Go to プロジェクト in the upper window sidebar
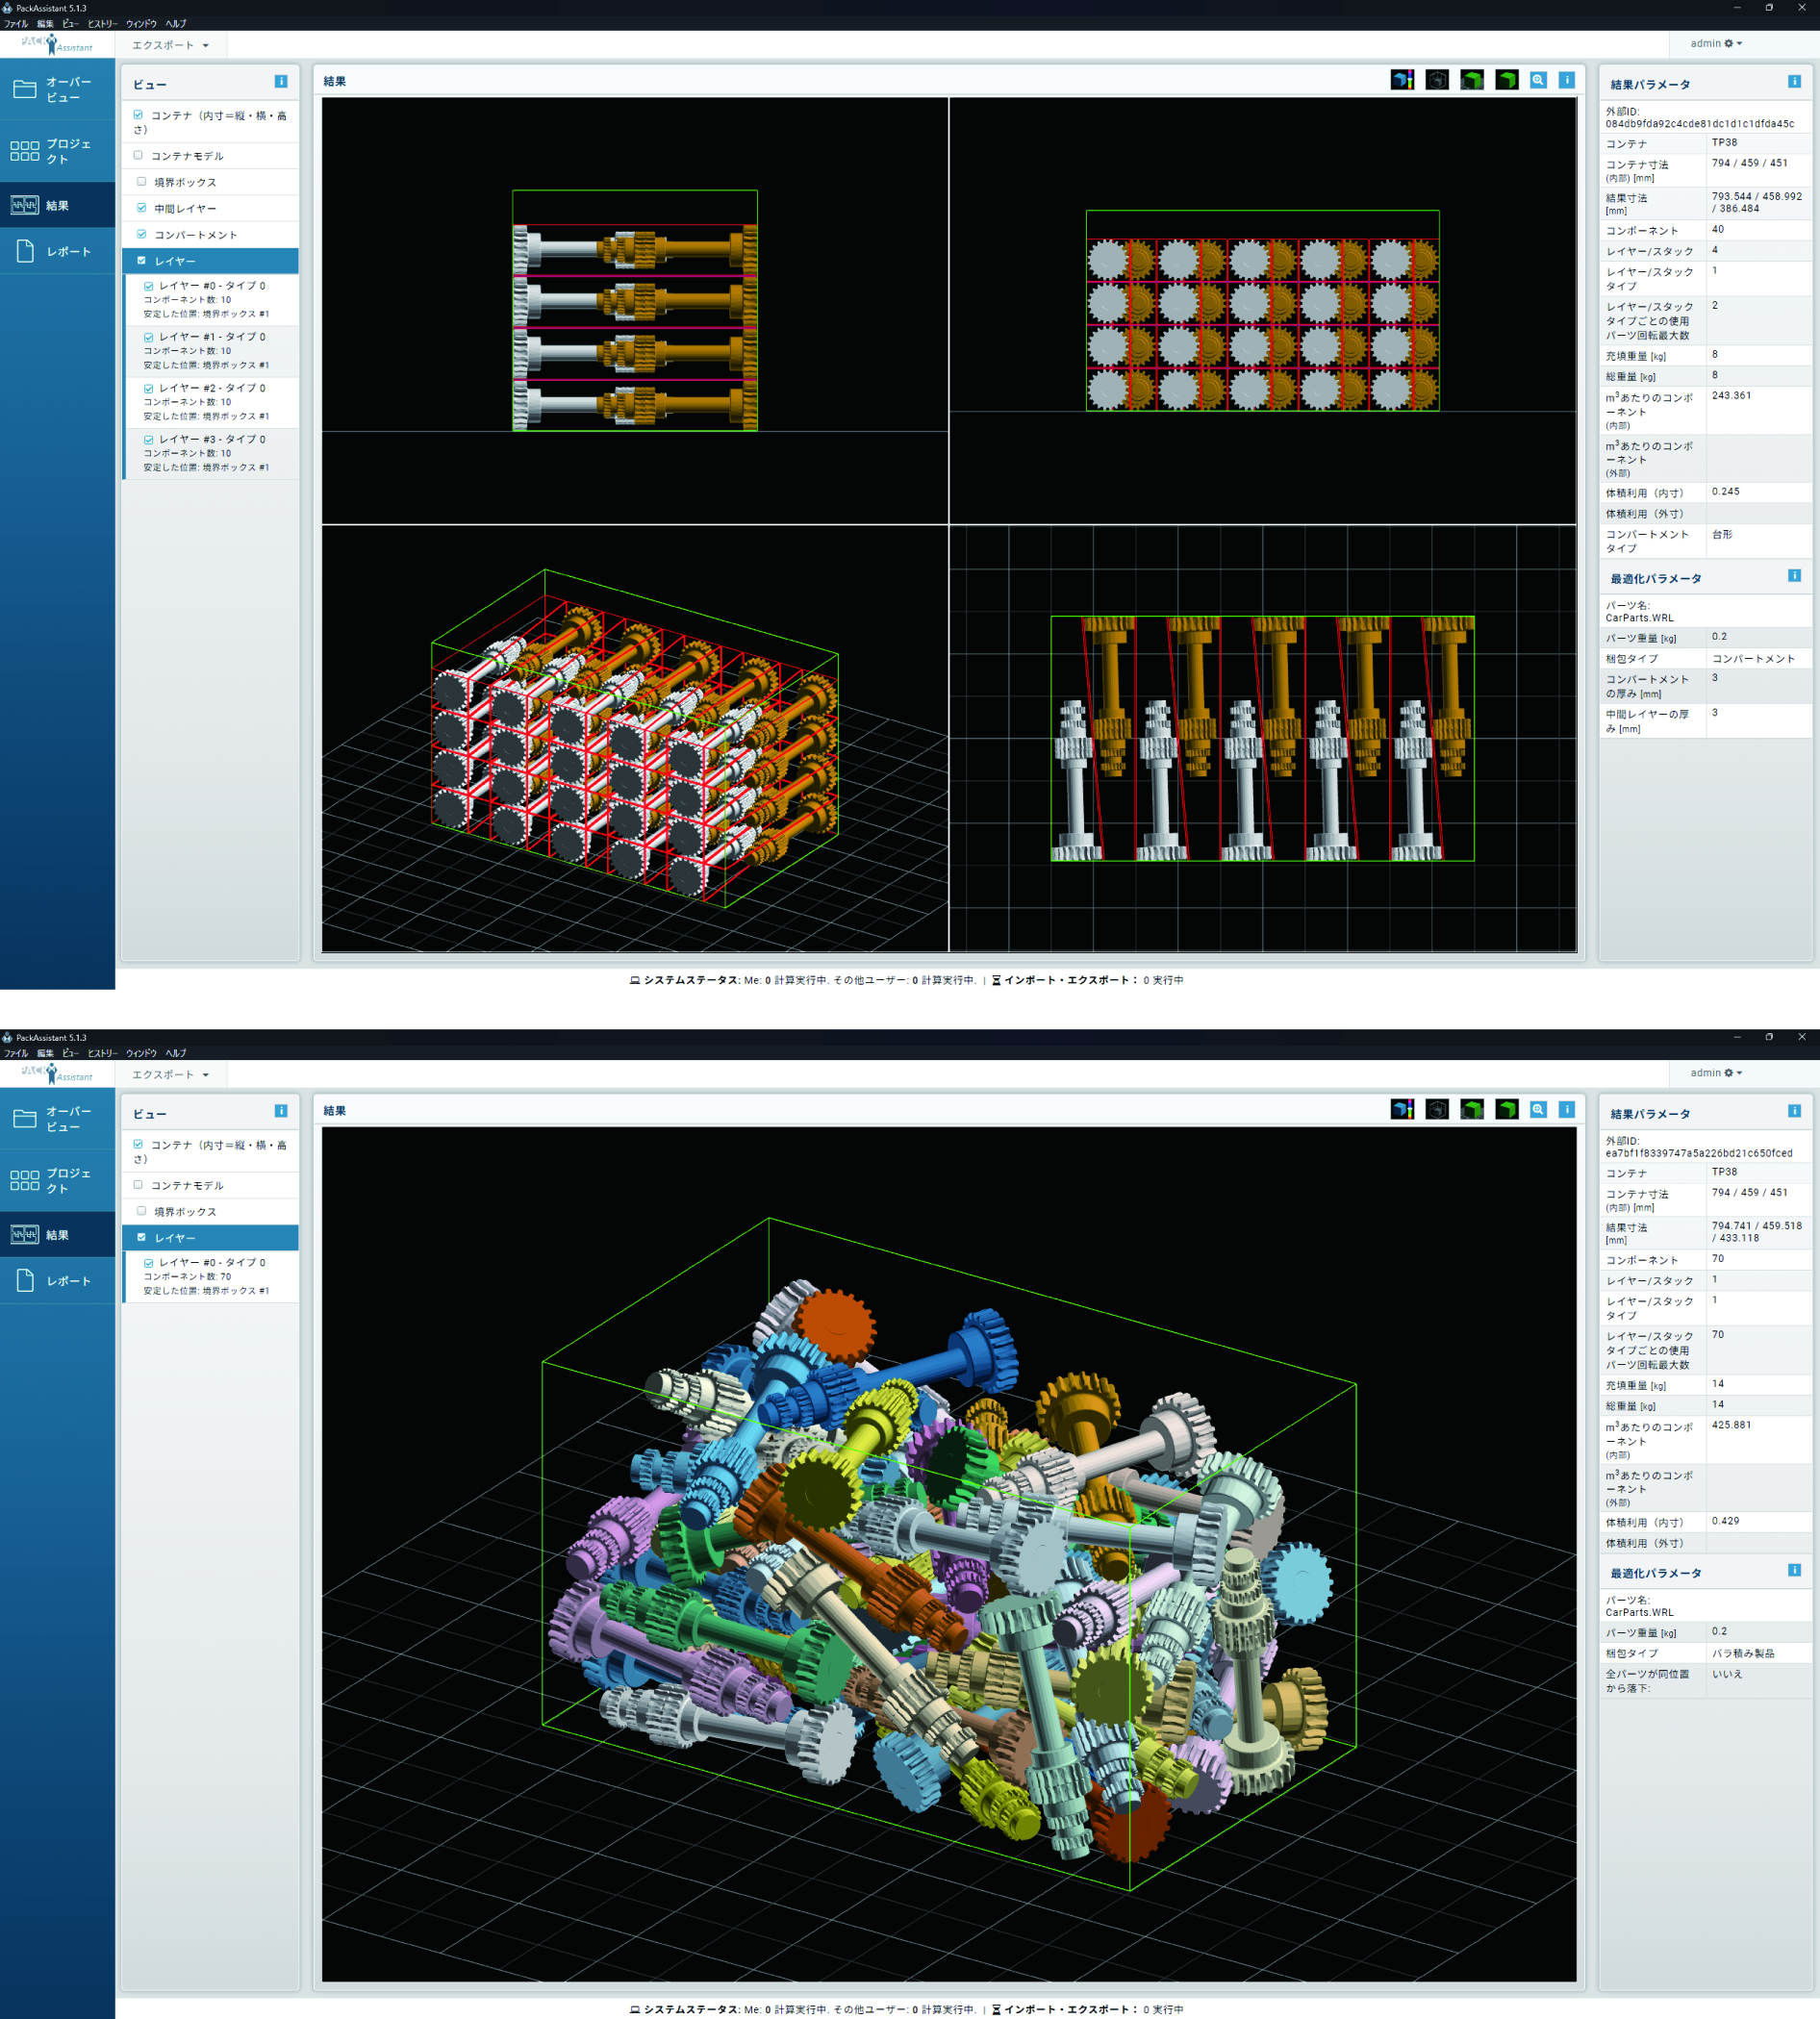The height and width of the screenshot is (2019, 1820). (x=57, y=151)
